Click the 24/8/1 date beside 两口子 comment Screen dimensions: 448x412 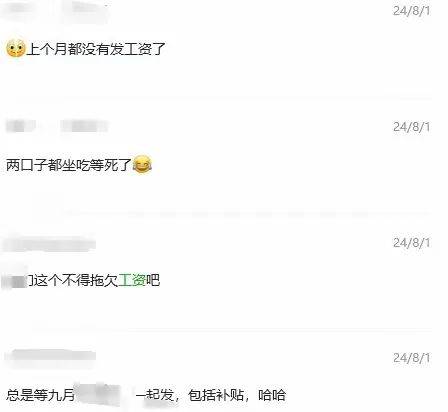[411, 127]
